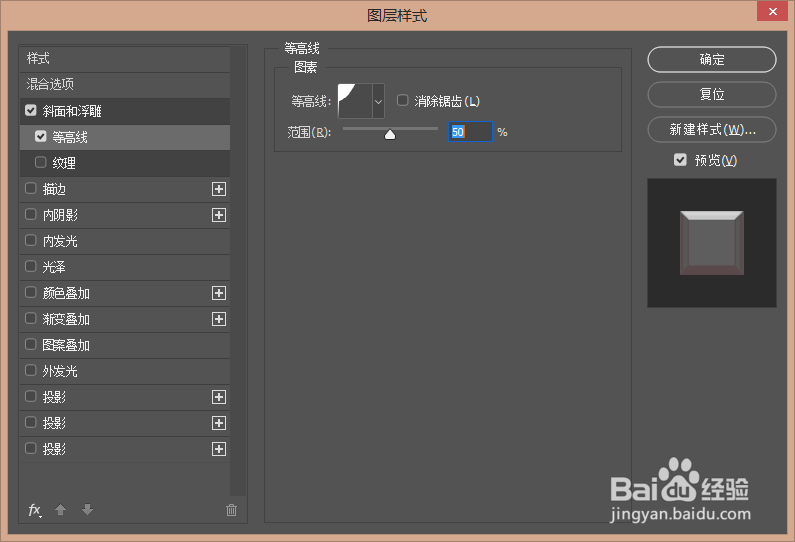Select the 内发光 list item label

click(60, 241)
